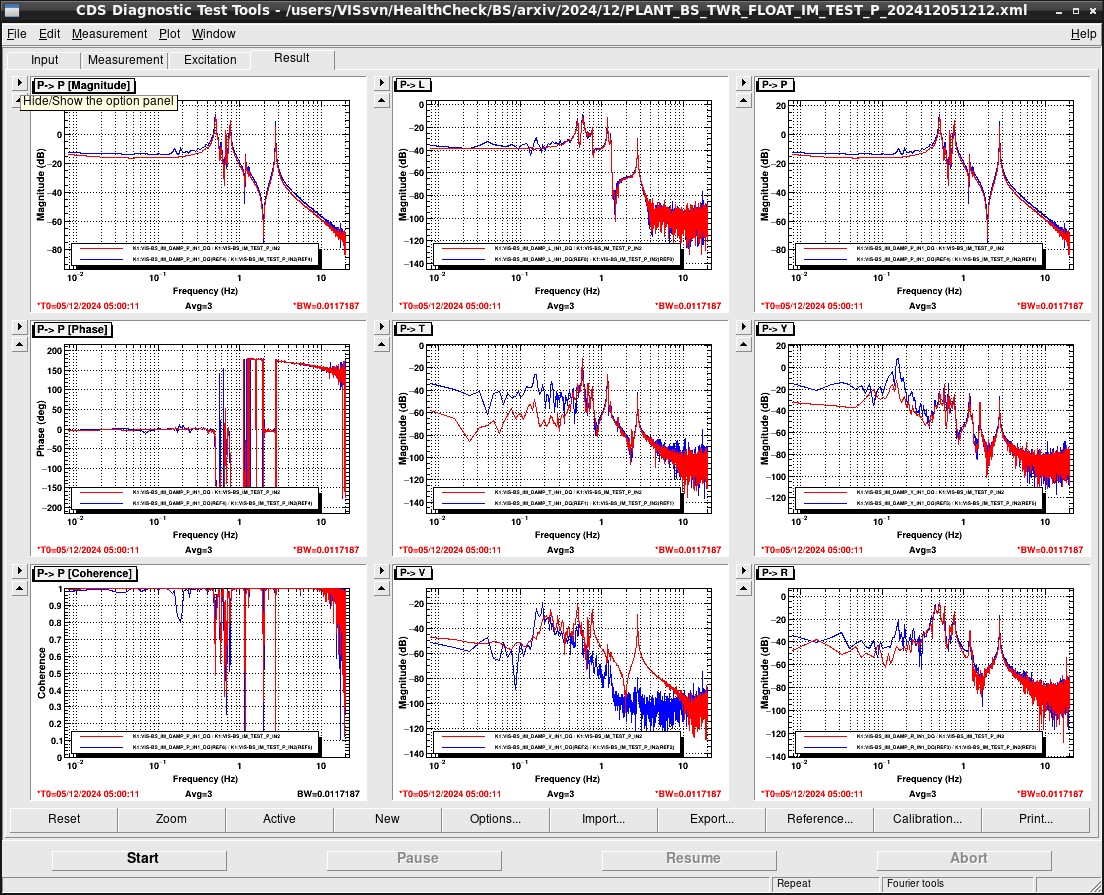Toggle up-arrow expander under P-> L arrow
The height and width of the screenshot is (895, 1104).
click(x=382, y=101)
